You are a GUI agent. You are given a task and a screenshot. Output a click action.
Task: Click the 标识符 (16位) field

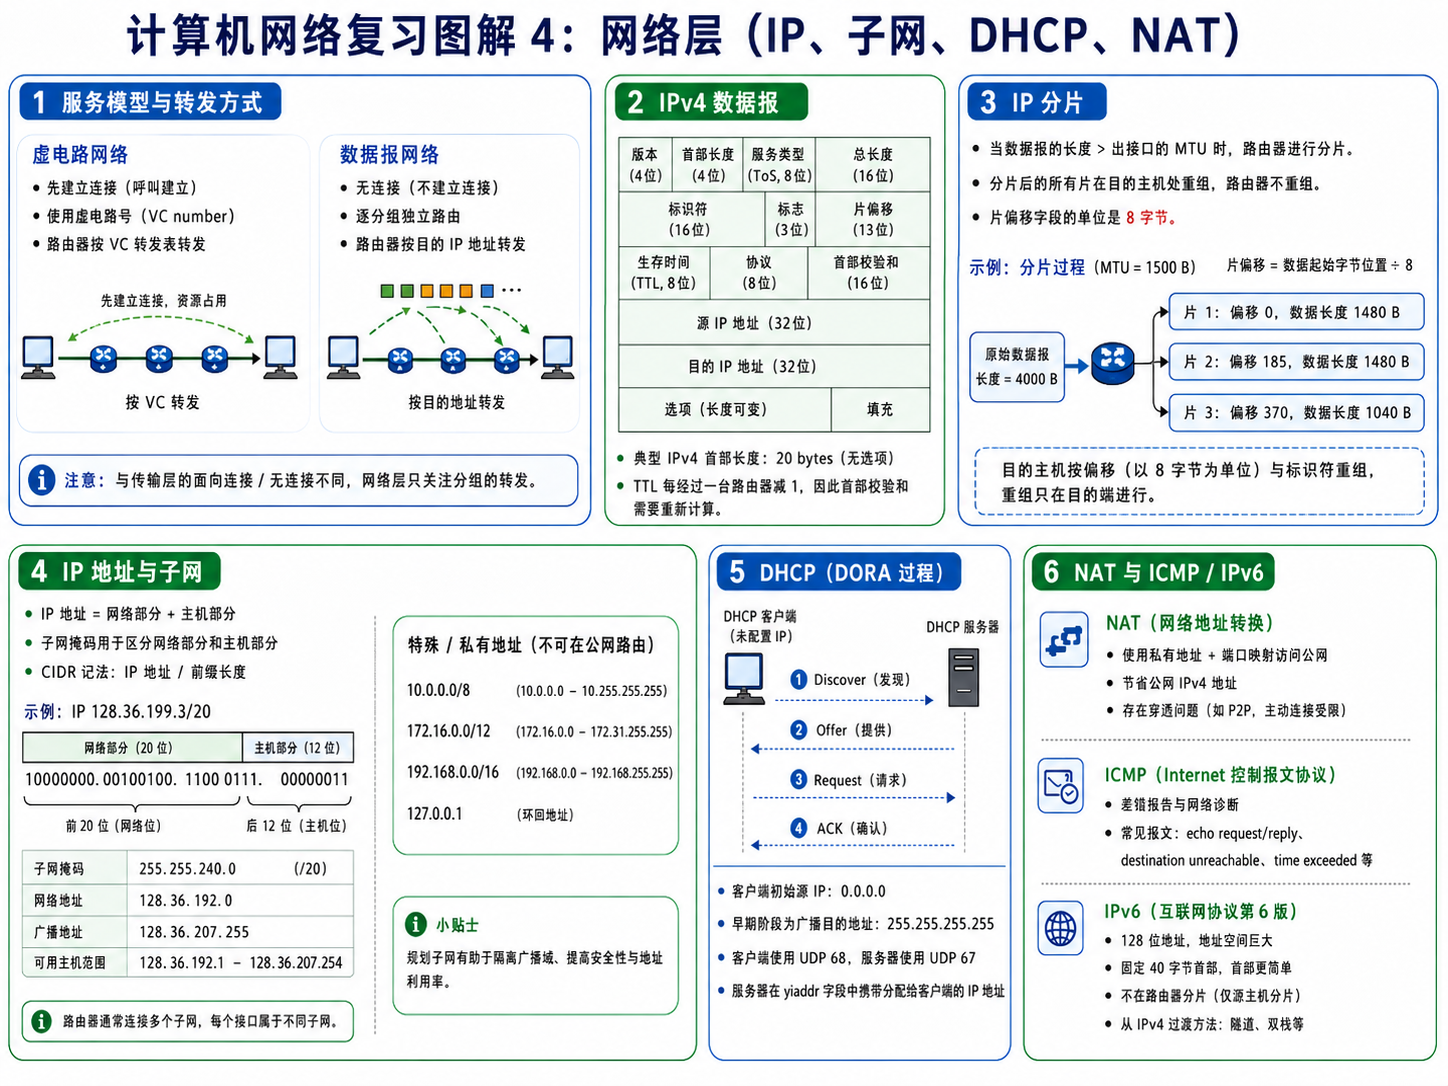click(x=692, y=219)
